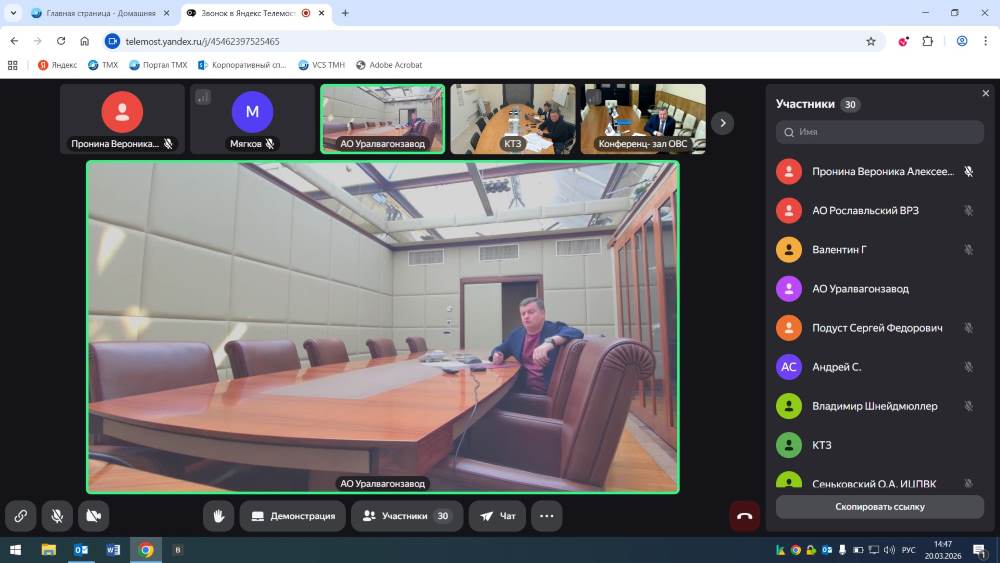Image resolution: width=1000 pixels, height=563 pixels.
Task: Show next participant thumbnails with arrow
Action: 722,123
